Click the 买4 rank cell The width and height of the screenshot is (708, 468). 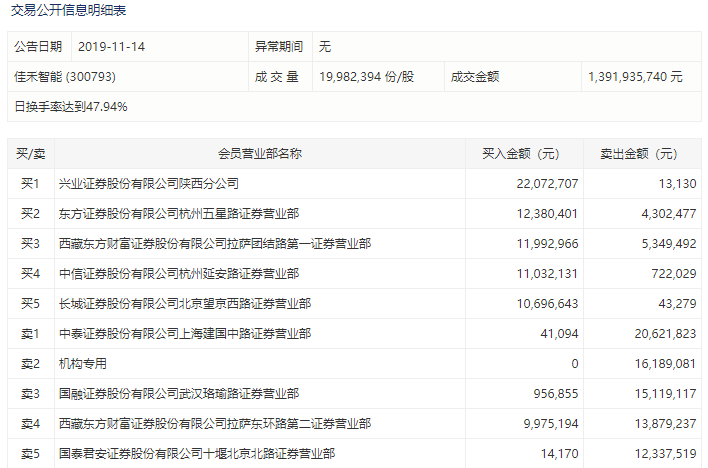tap(31, 274)
